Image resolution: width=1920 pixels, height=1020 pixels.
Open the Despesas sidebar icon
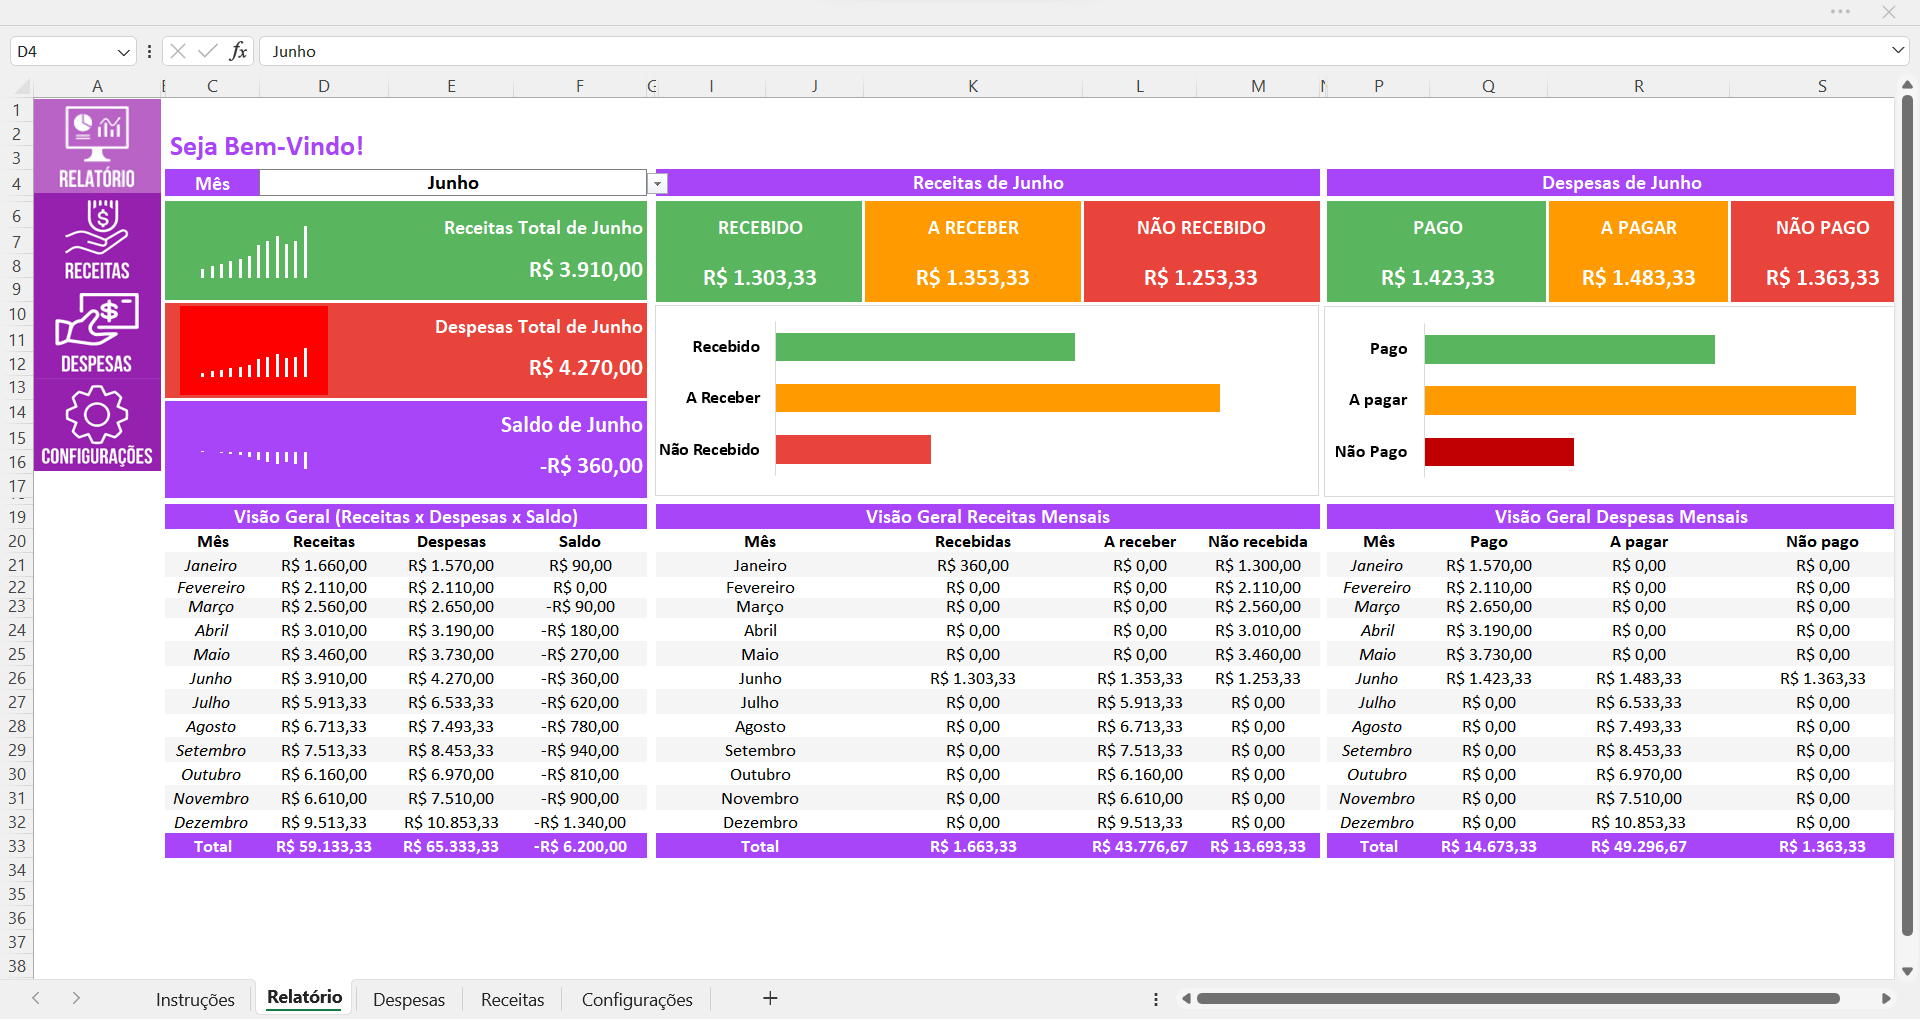pos(97,334)
